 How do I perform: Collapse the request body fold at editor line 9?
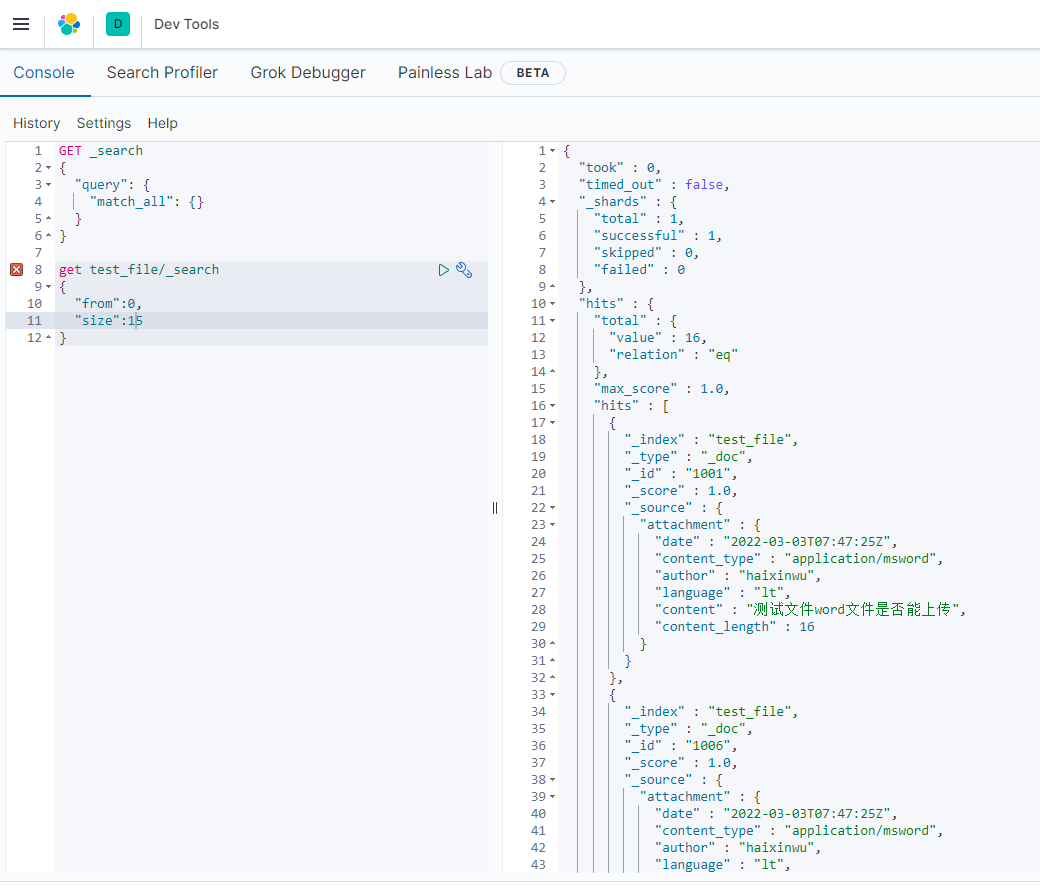tap(48, 286)
